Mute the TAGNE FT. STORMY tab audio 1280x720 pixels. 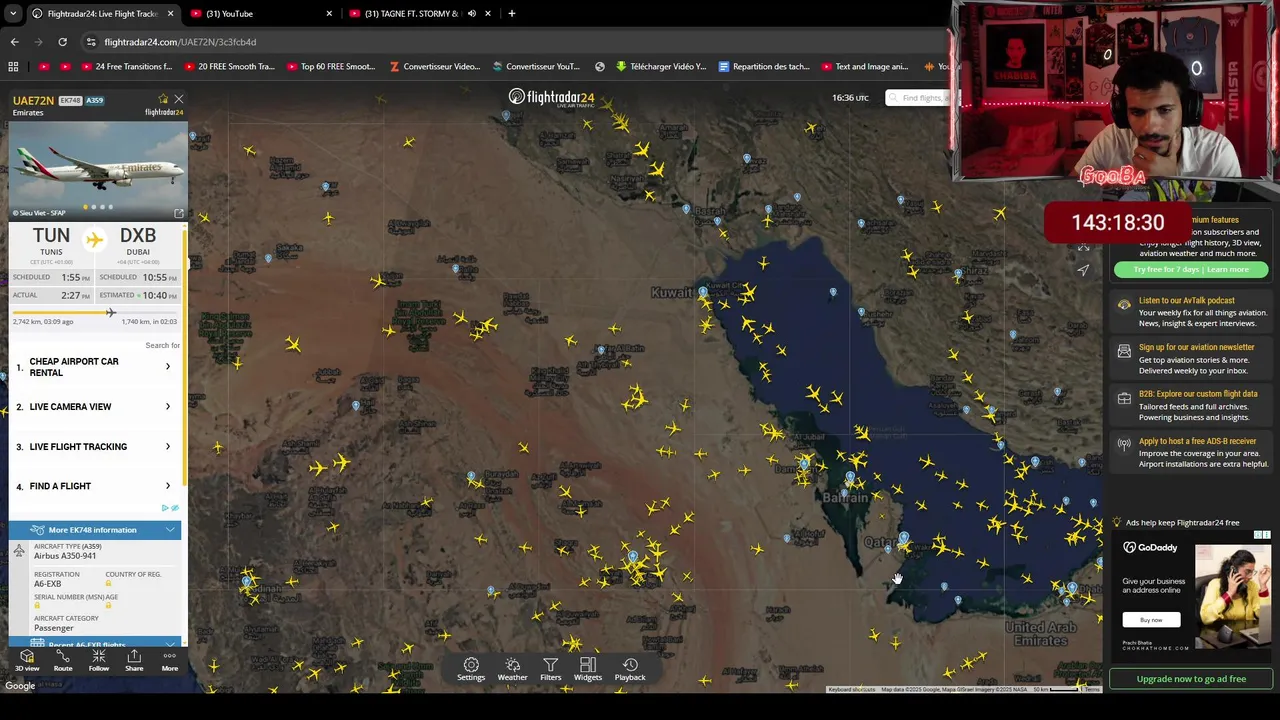[x=472, y=14]
